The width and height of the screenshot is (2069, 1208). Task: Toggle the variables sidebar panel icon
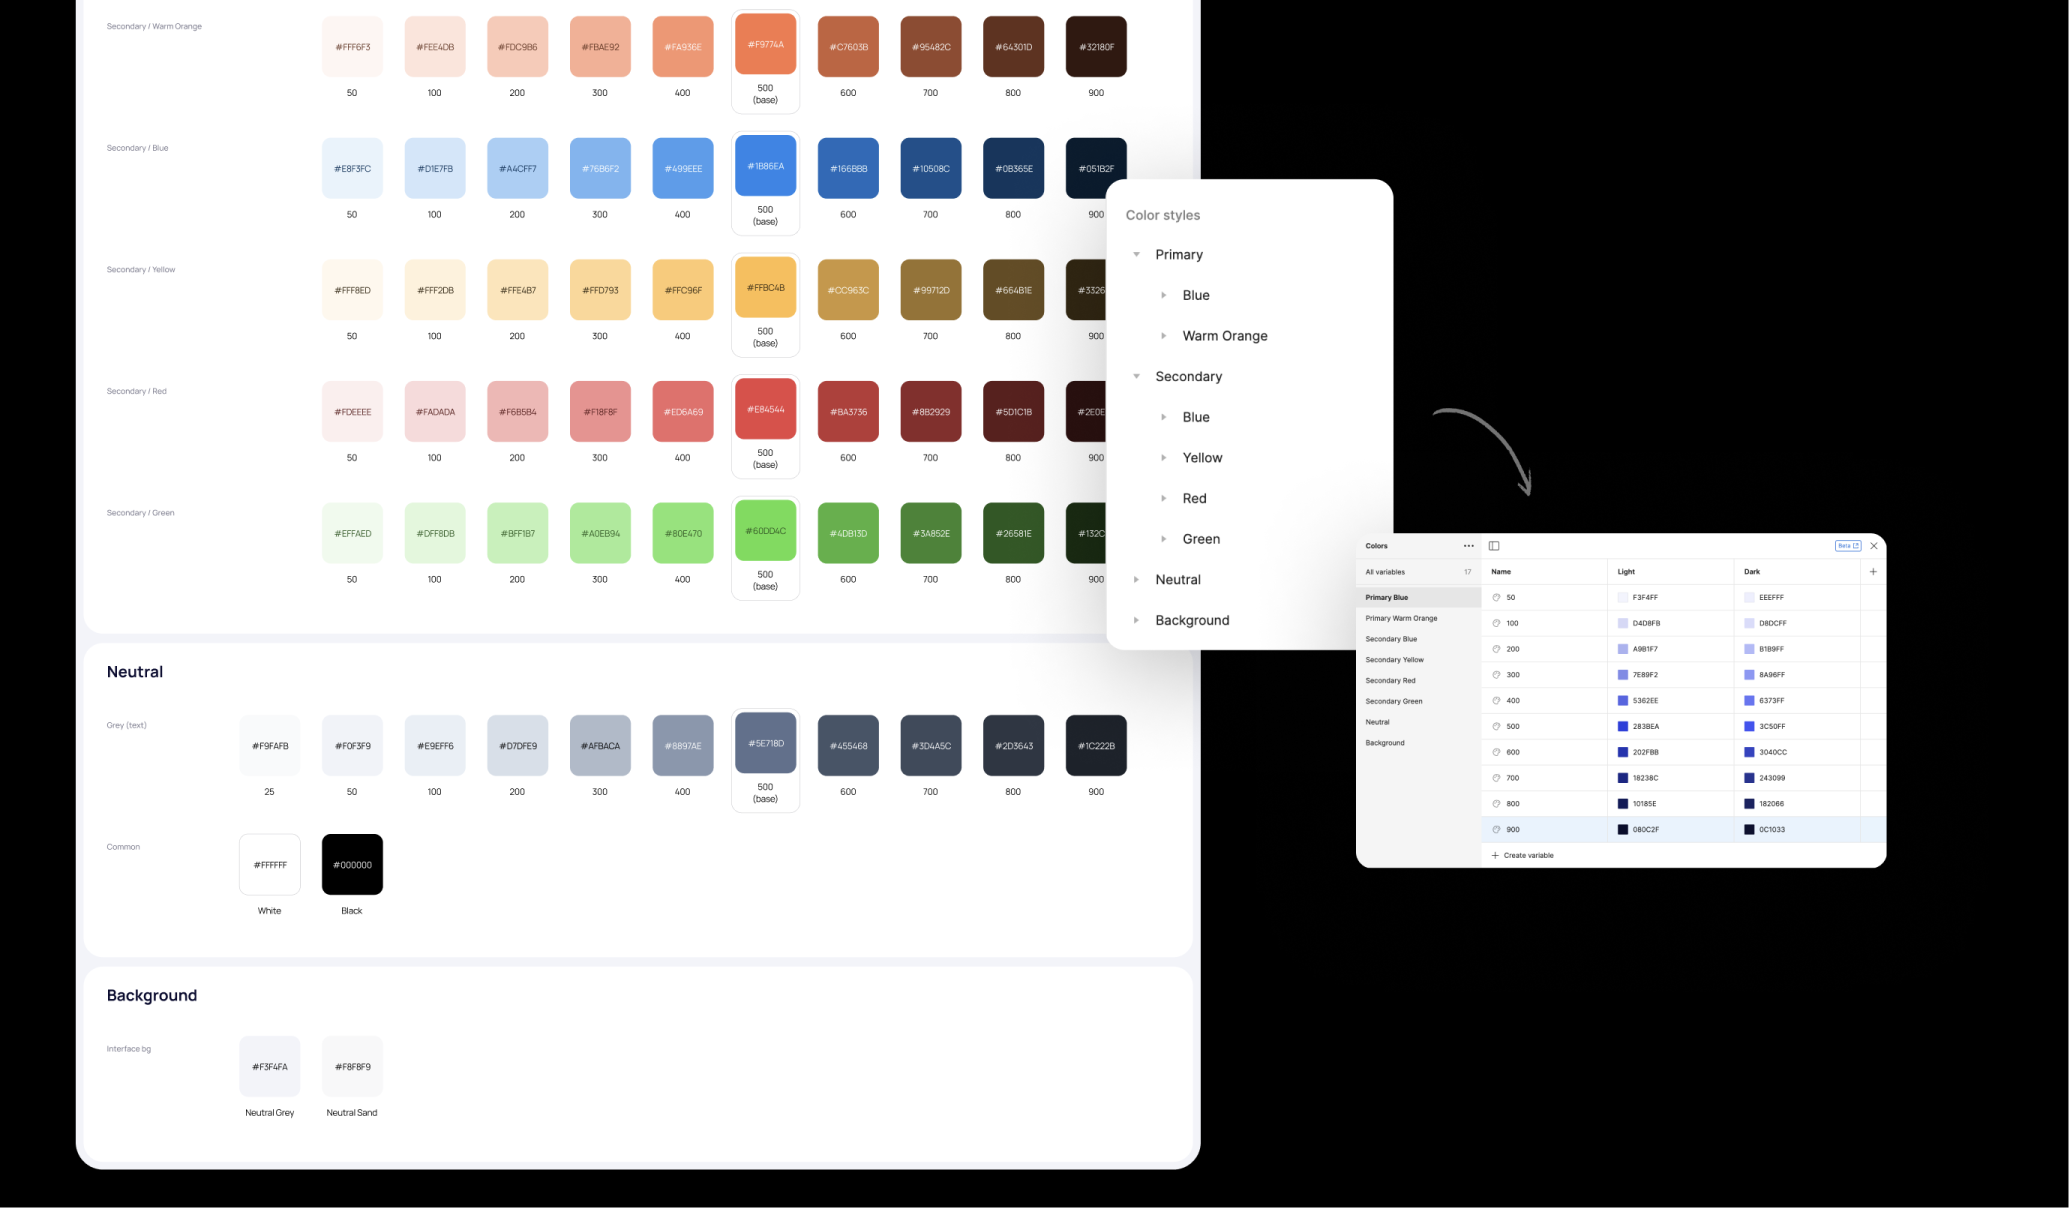pos(1494,546)
